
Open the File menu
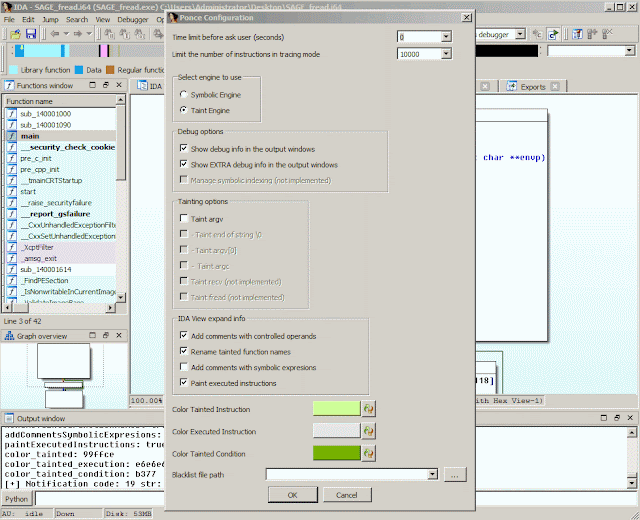pos(9,19)
